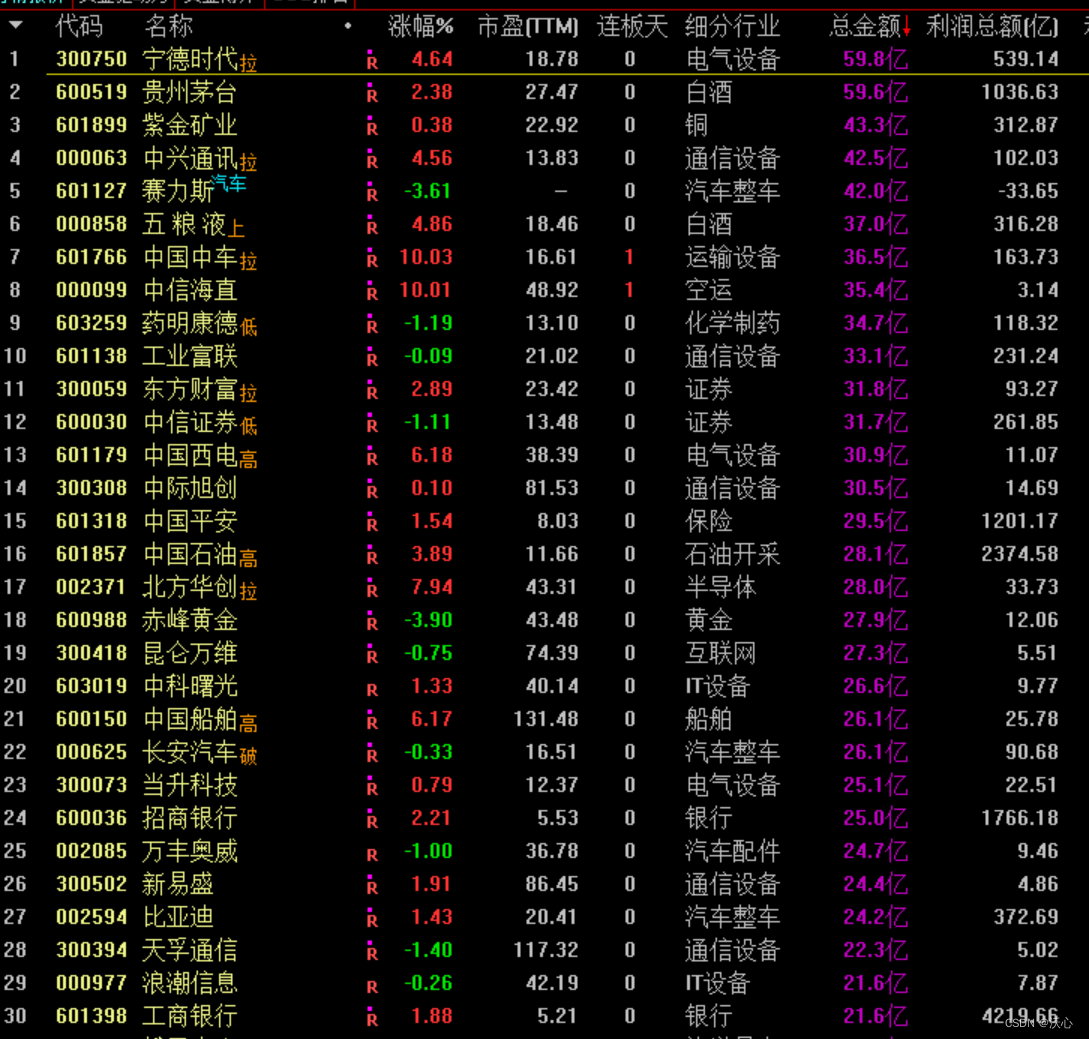
Task: Click the R icon in the 中际旭创 row
Action: (x=372, y=488)
